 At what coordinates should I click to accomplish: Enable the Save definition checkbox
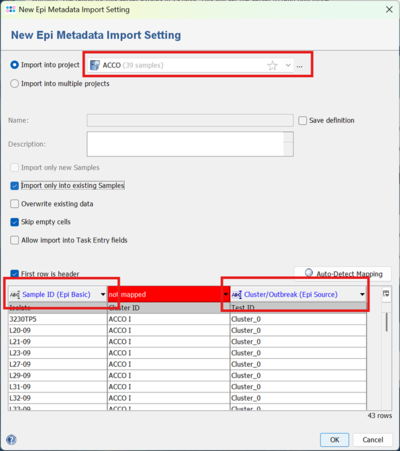coord(303,120)
